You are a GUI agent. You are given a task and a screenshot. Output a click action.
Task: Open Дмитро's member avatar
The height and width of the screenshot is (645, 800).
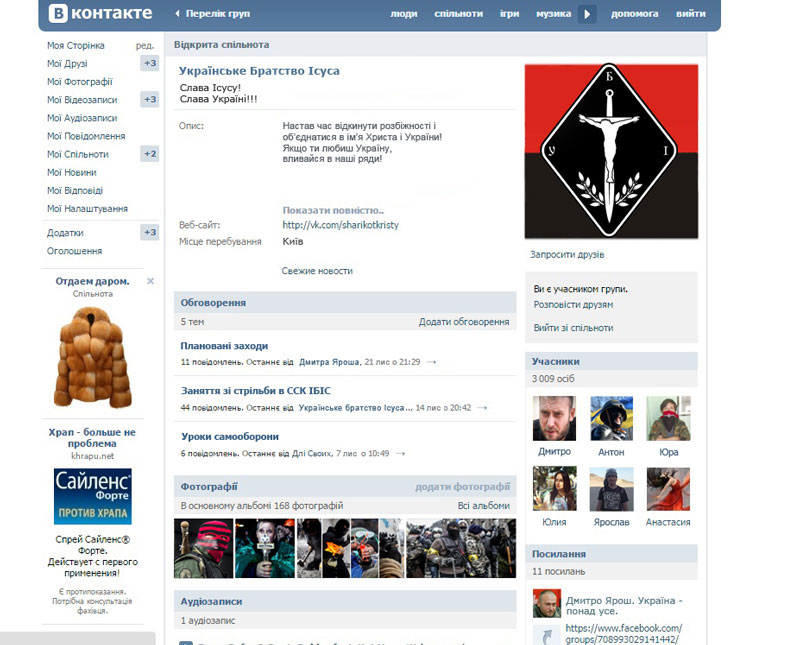(x=554, y=418)
